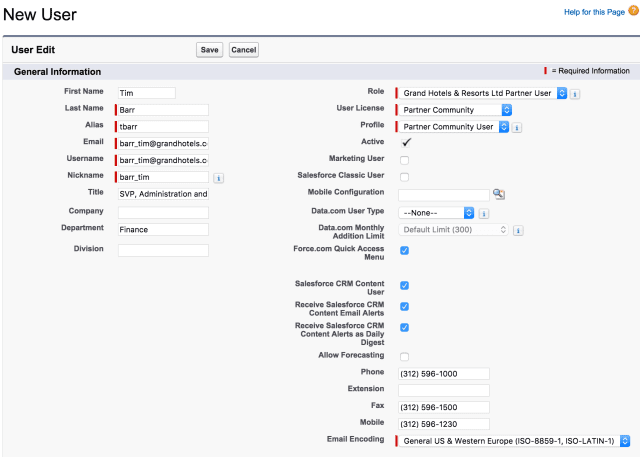Image resolution: width=640 pixels, height=457 pixels.
Task: Click the info icon beside Data.com User Type
Action: point(483,213)
